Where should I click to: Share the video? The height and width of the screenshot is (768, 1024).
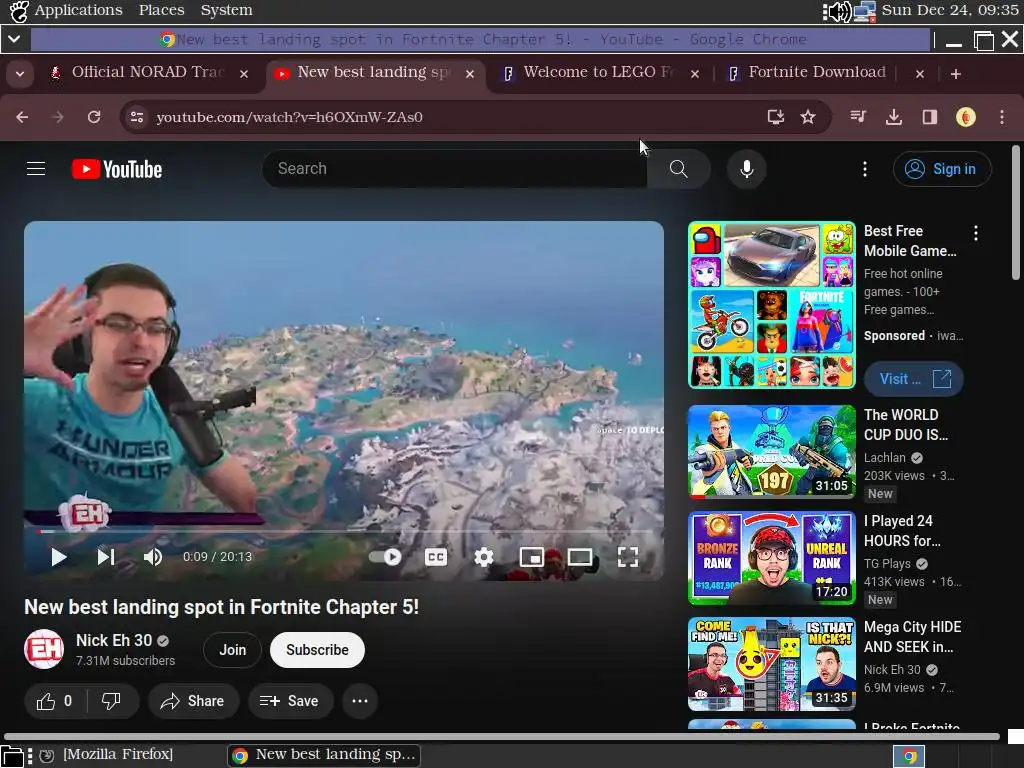click(x=193, y=701)
